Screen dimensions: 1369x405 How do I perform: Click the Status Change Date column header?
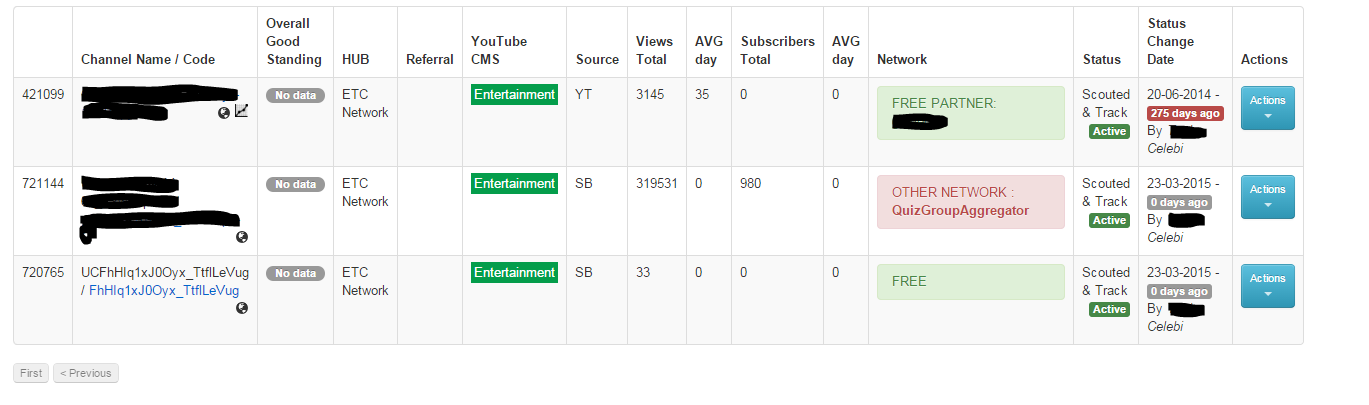pyautogui.click(x=1171, y=42)
